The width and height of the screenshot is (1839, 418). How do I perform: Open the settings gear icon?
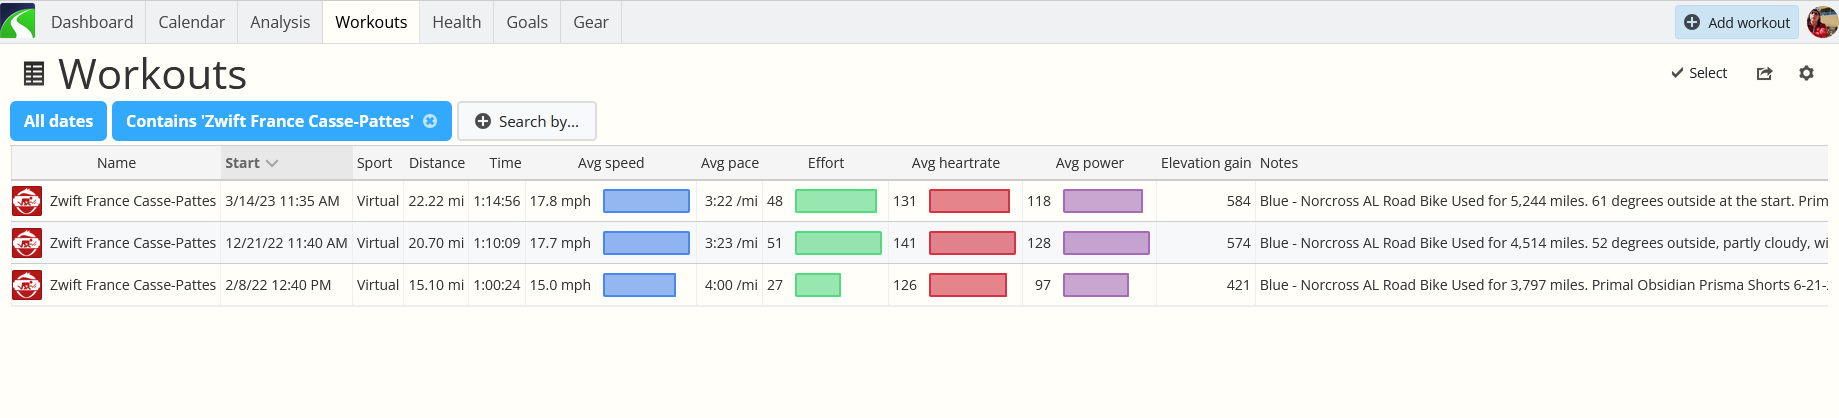click(1806, 73)
